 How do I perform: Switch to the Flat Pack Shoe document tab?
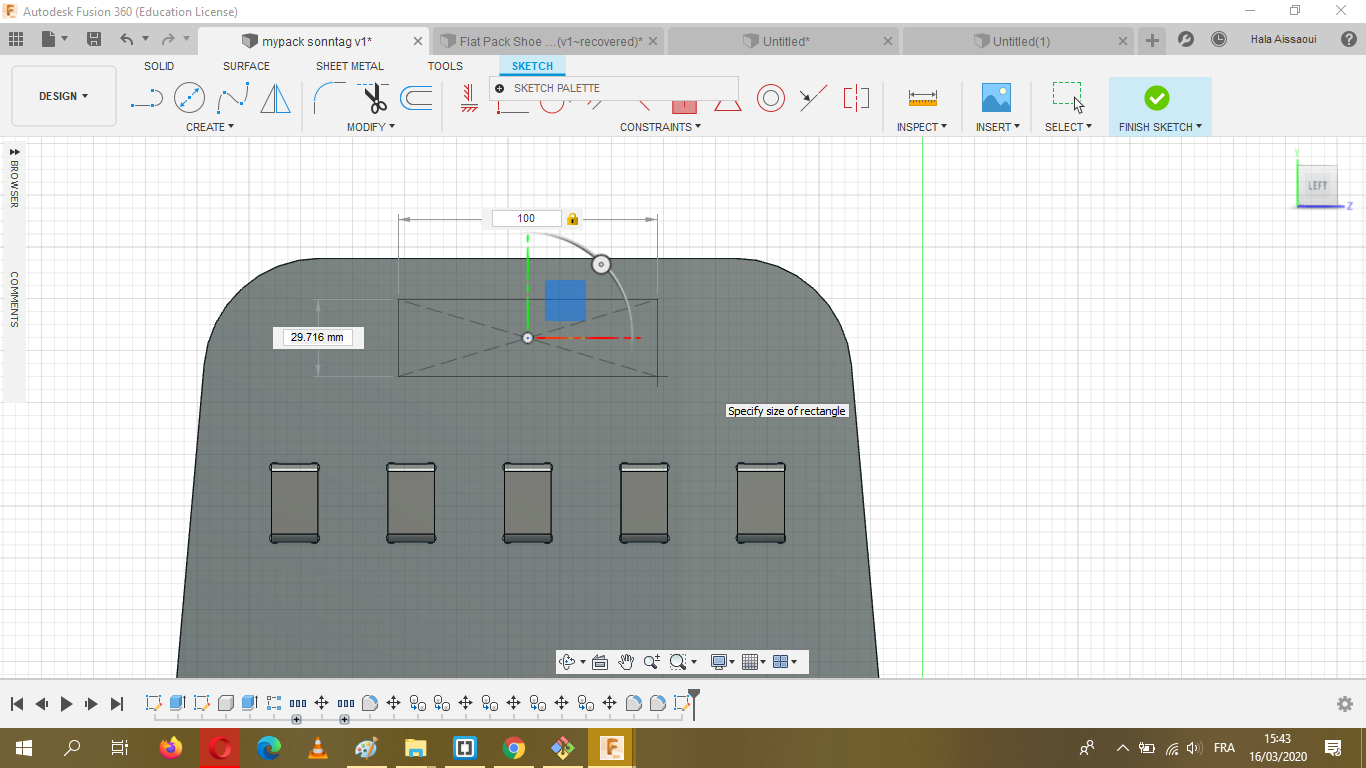pyautogui.click(x=548, y=41)
